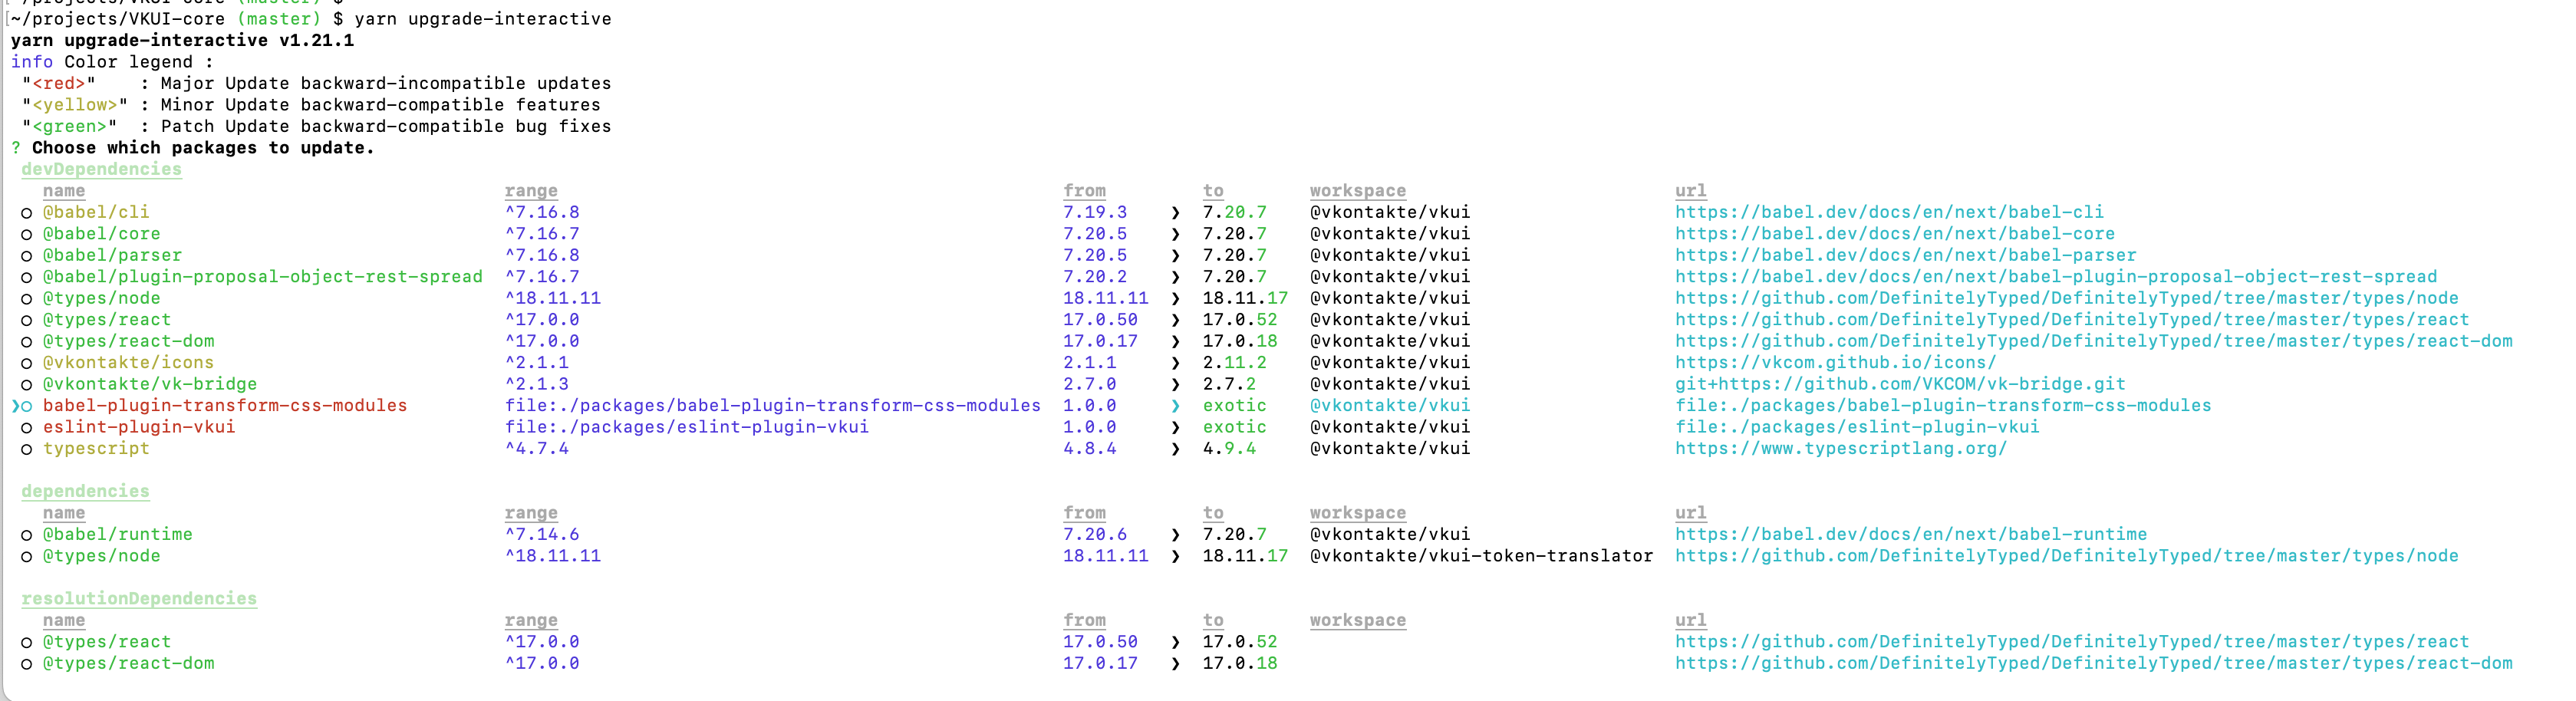Click the <yellow> legend label

tap(75, 104)
